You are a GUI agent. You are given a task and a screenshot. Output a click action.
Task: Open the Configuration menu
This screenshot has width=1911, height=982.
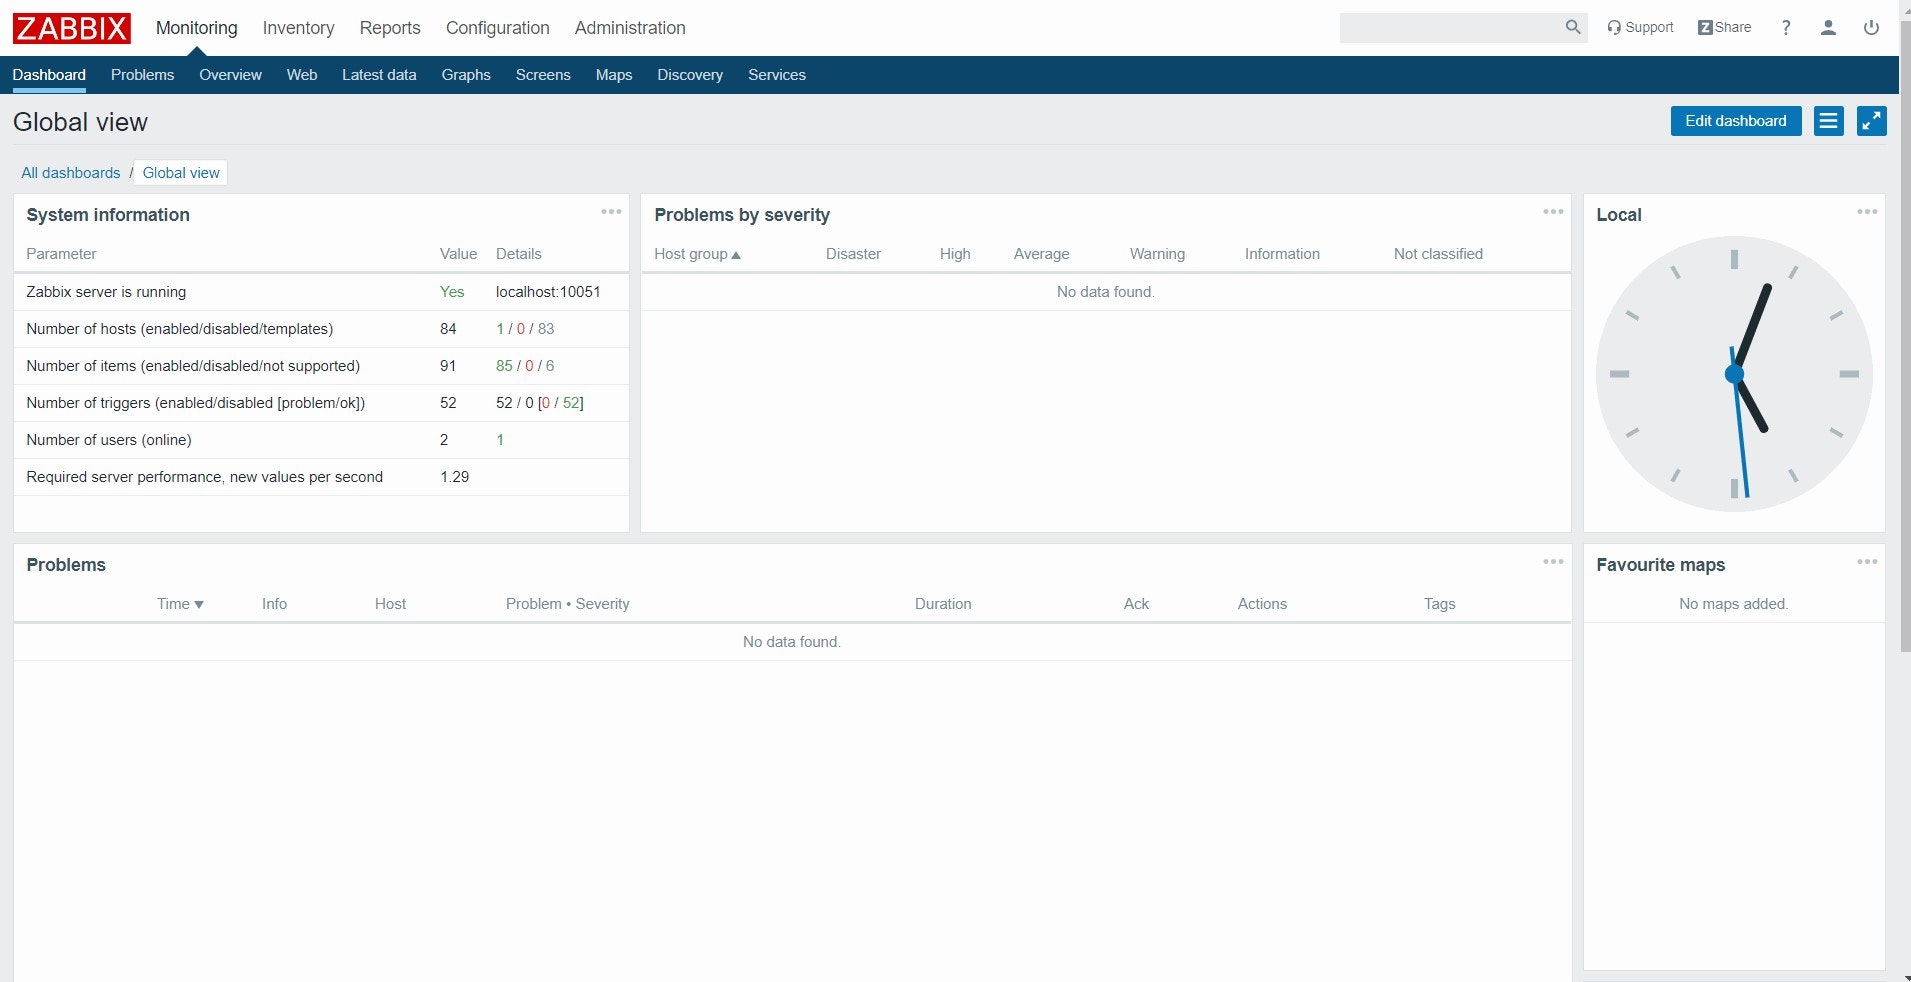pos(497,28)
